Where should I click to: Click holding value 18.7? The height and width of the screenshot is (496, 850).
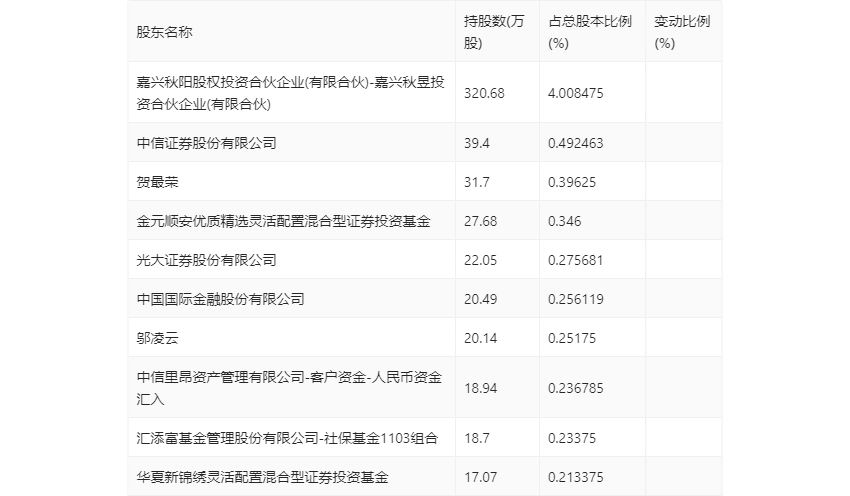[476, 438]
